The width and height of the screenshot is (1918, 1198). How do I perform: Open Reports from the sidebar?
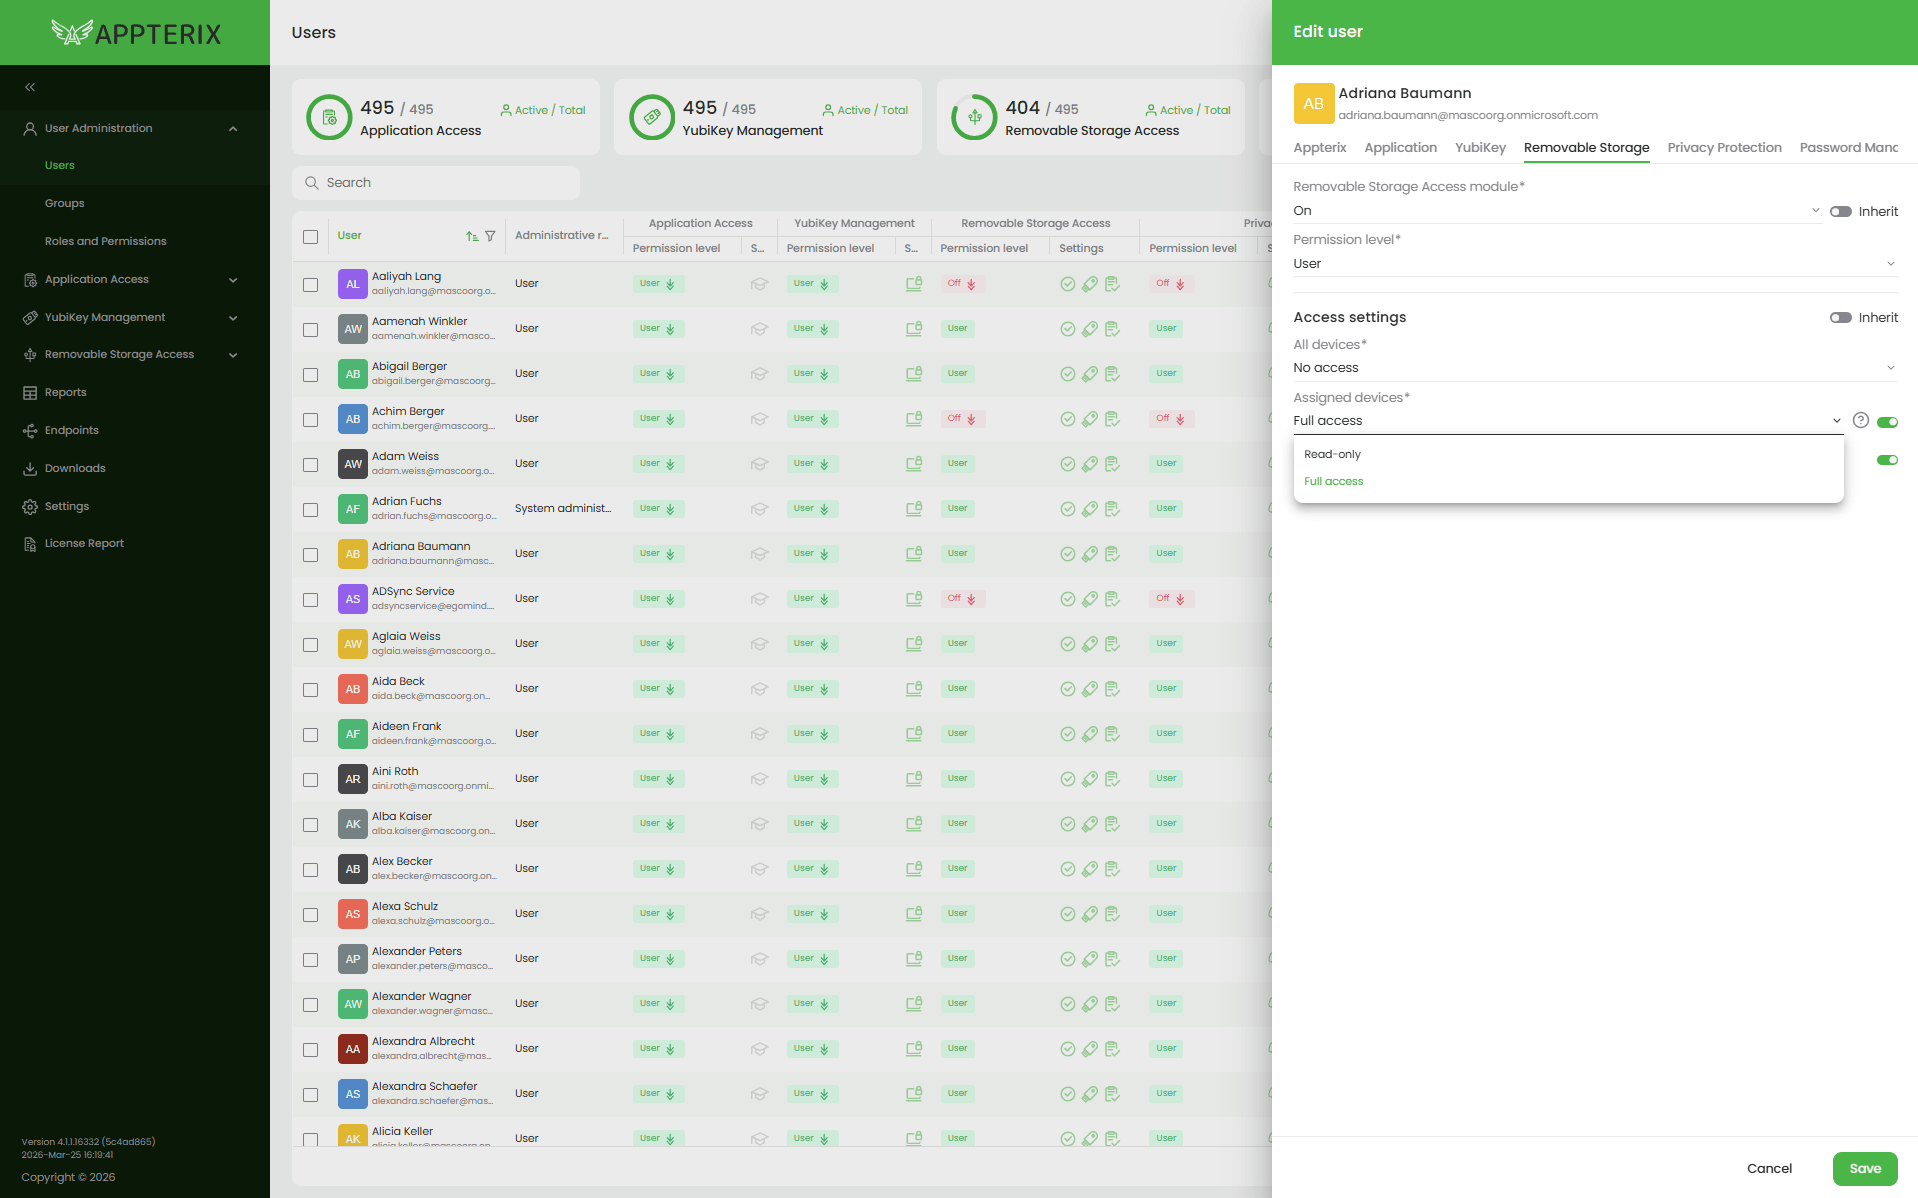[65, 393]
